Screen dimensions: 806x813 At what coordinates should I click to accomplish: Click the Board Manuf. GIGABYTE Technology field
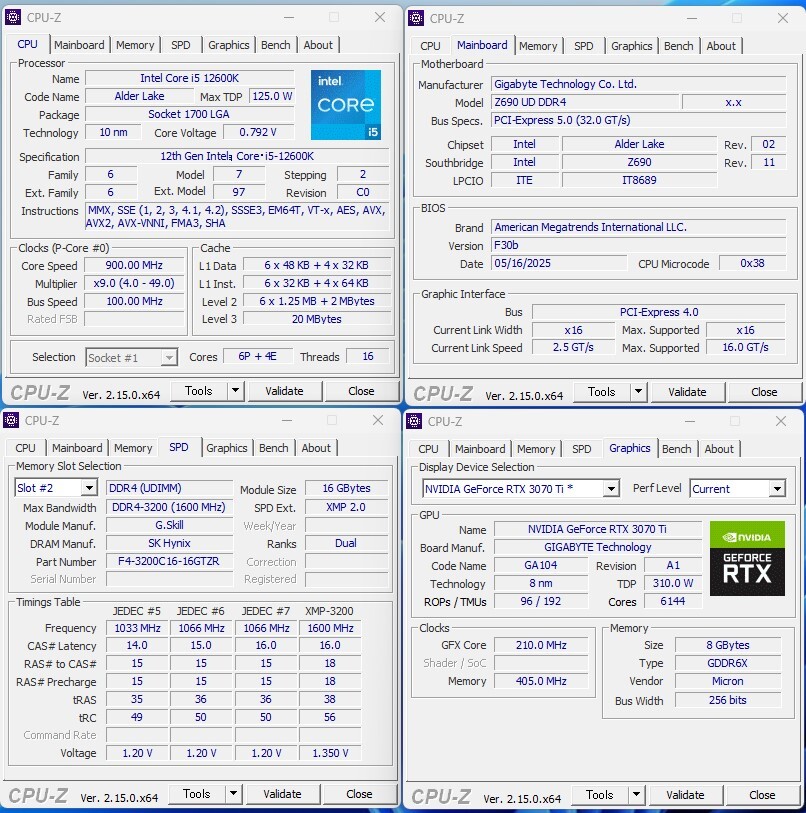(597, 547)
